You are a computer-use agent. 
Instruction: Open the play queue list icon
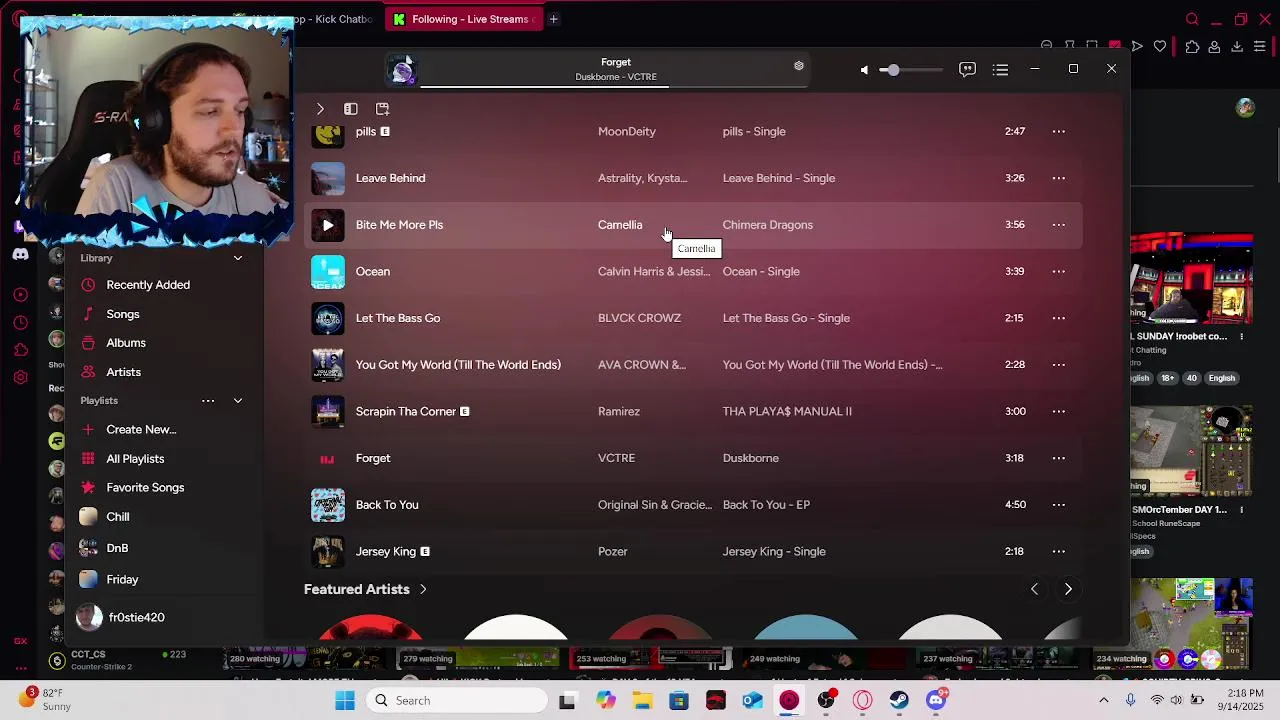tap(1000, 70)
